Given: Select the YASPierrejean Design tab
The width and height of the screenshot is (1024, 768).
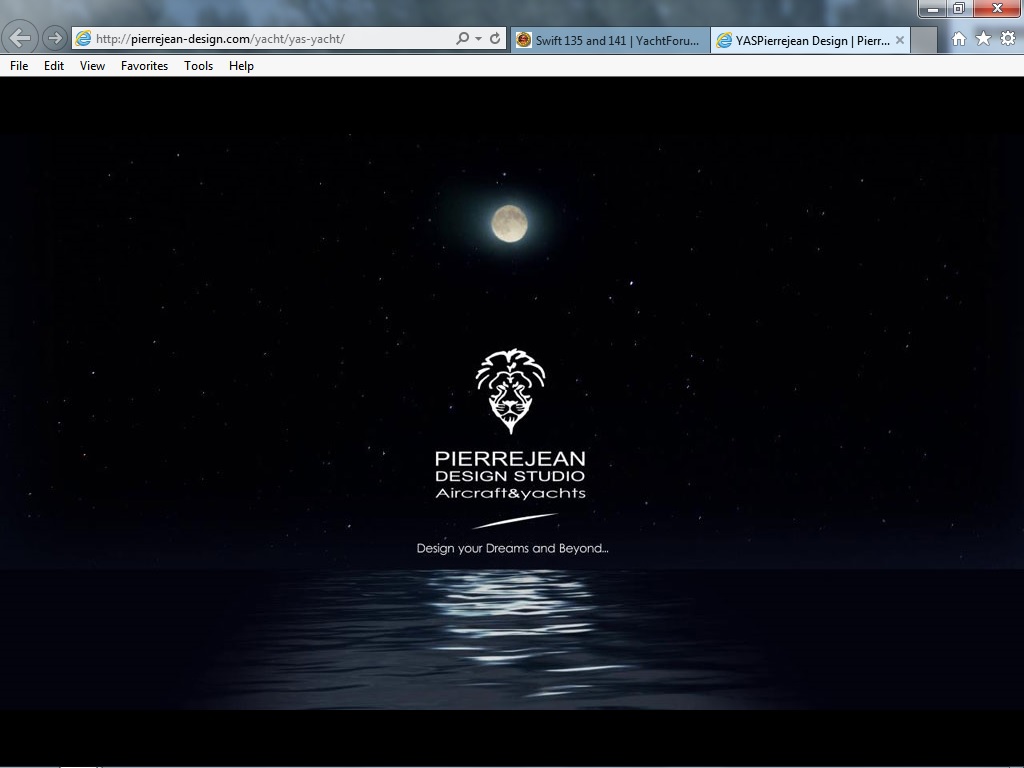Looking at the screenshot, I should (810, 40).
